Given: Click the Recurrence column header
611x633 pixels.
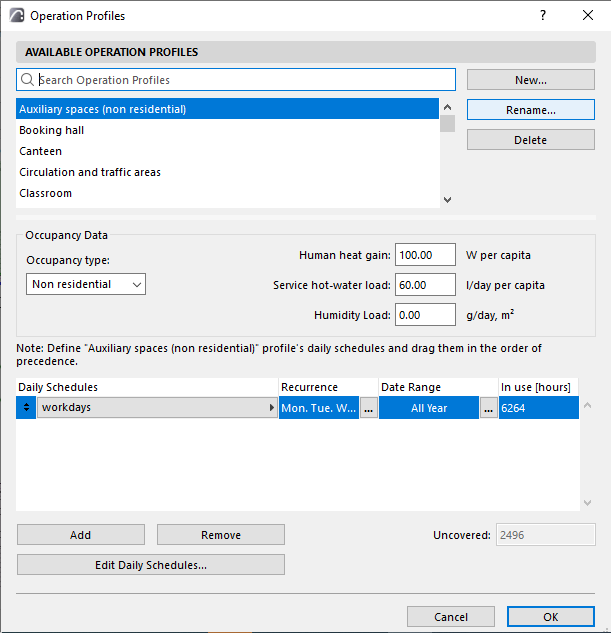Looking at the screenshot, I should point(328,387).
